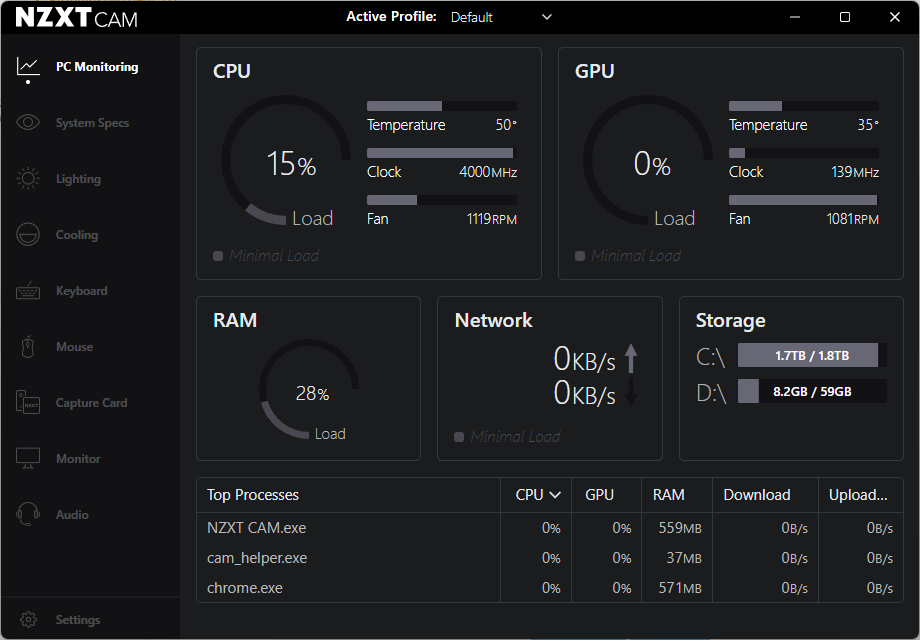Sort processes by RAM column
920x640 pixels.
tap(669, 495)
